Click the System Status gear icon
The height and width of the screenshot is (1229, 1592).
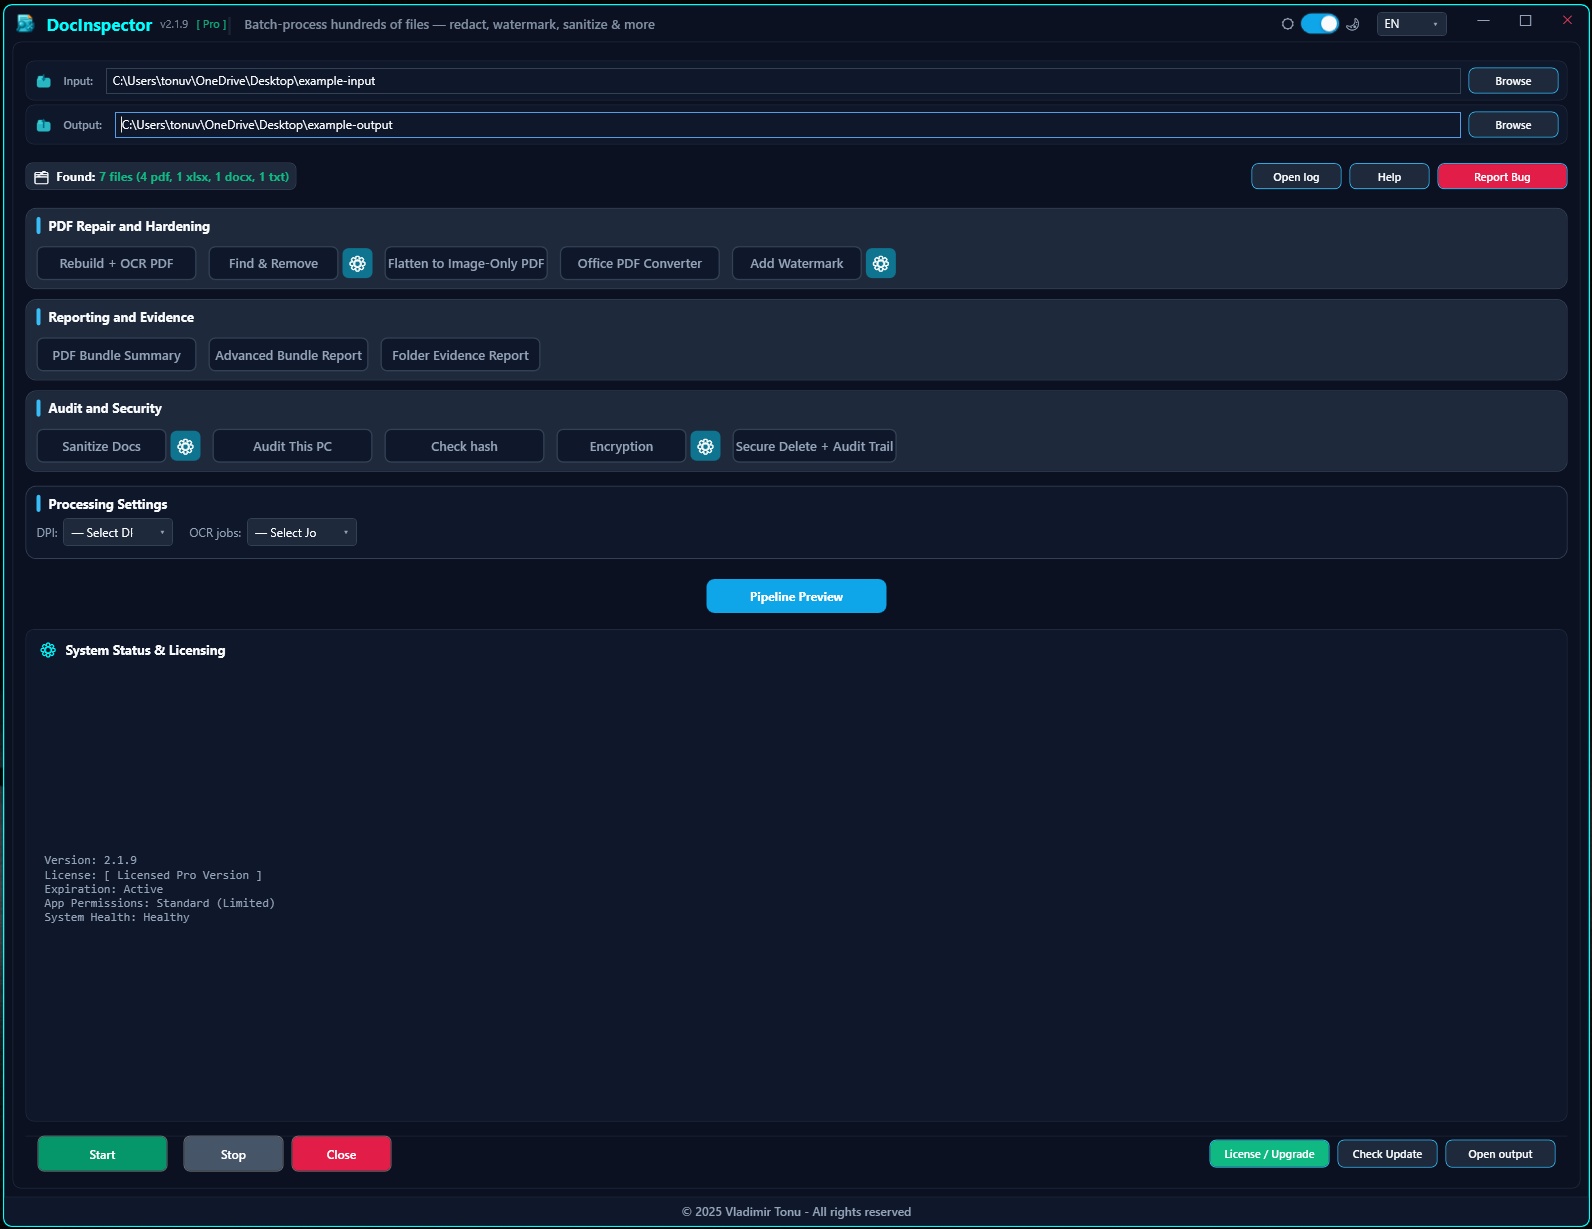tap(48, 650)
